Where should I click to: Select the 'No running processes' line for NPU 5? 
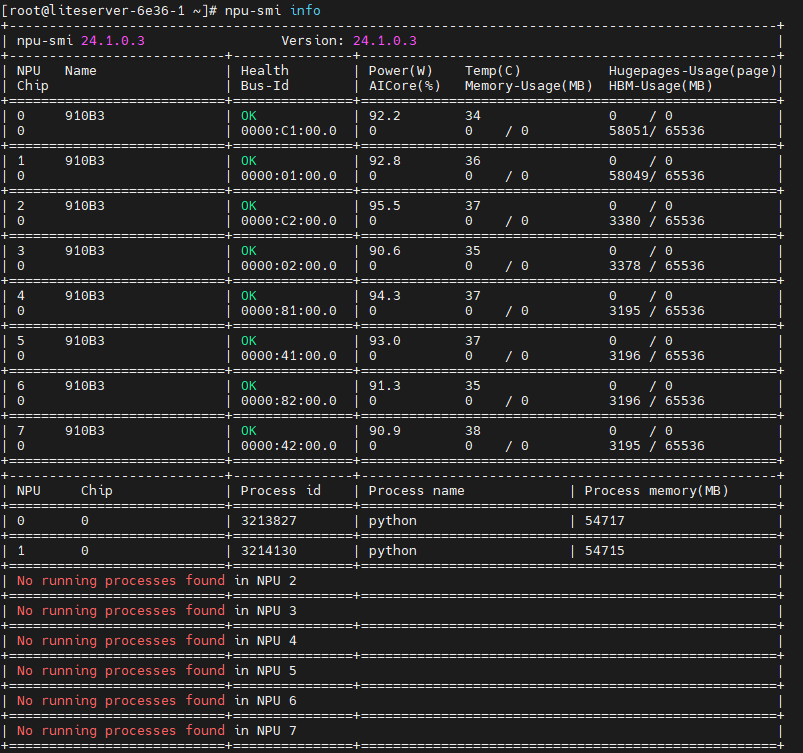pyautogui.click(x=156, y=671)
